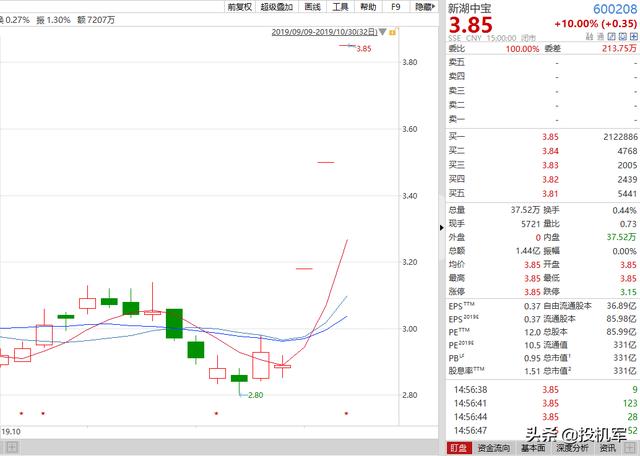The width and height of the screenshot is (640, 456).
Task: Click the 14:56:38 trade row
Action: click(543, 389)
